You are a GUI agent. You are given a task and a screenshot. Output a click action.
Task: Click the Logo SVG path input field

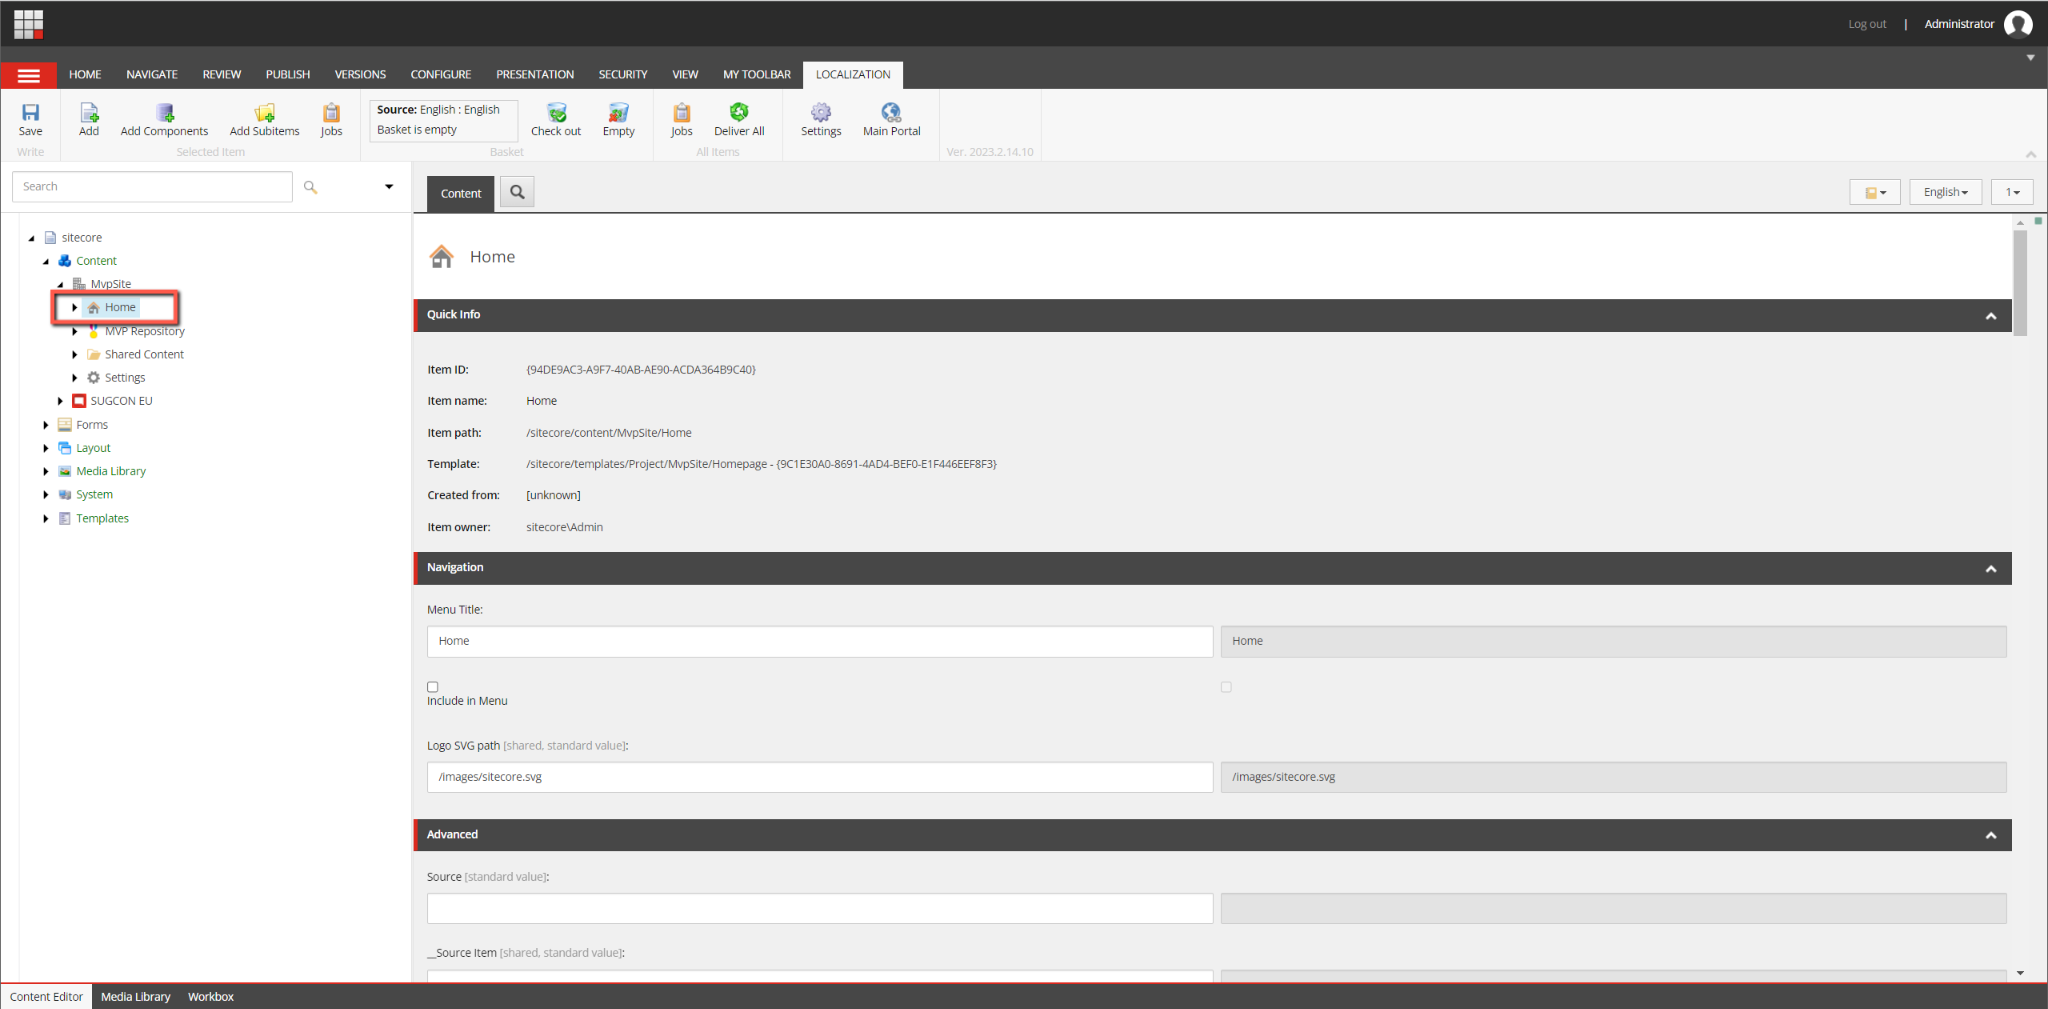pyautogui.click(x=820, y=777)
